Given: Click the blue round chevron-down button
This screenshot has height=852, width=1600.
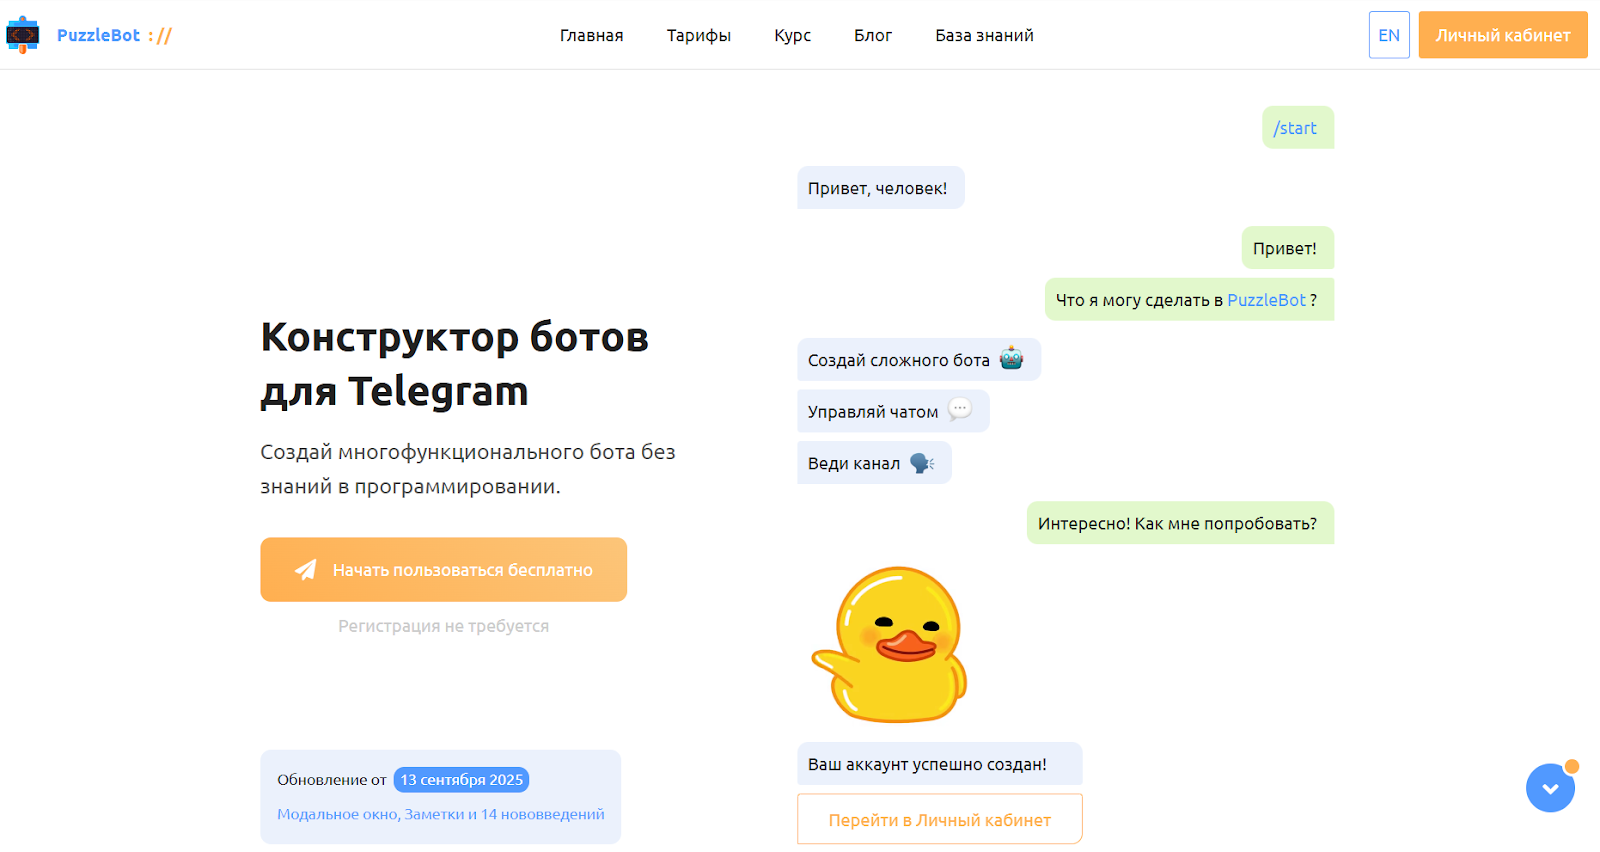Looking at the screenshot, I should point(1550,788).
